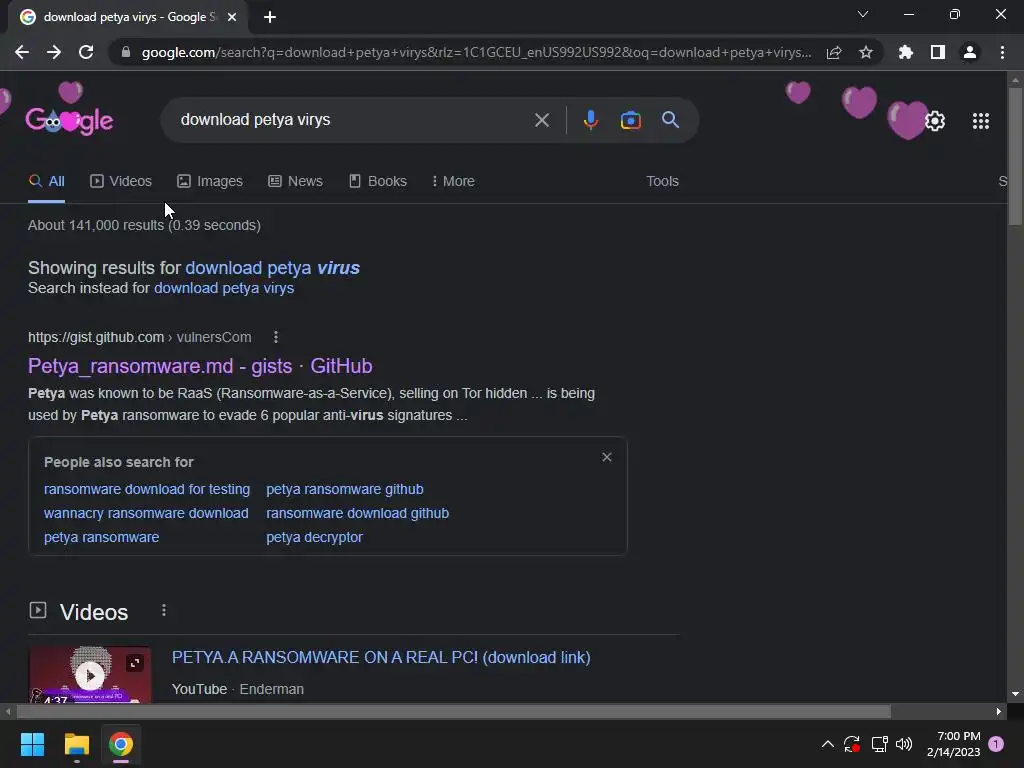Image resolution: width=1024 pixels, height=768 pixels.
Task: Dismiss the People also search for box
Action: pyautogui.click(x=607, y=457)
